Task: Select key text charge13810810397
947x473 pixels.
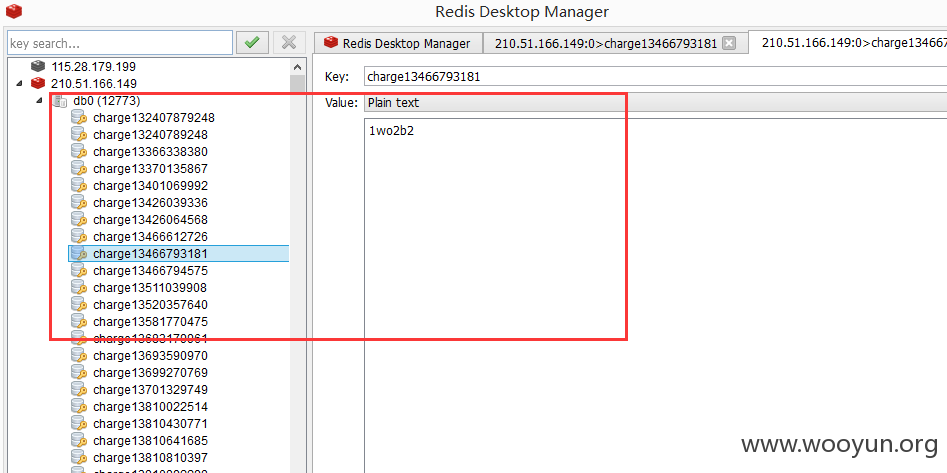Action: click(150, 457)
